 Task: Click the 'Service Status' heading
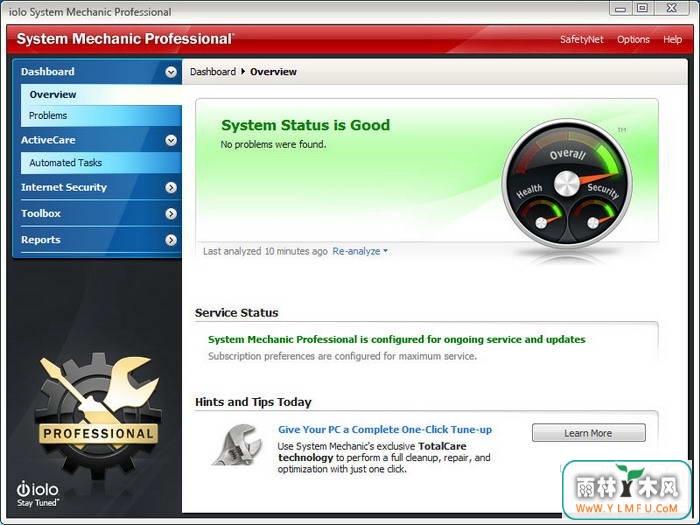coord(237,313)
